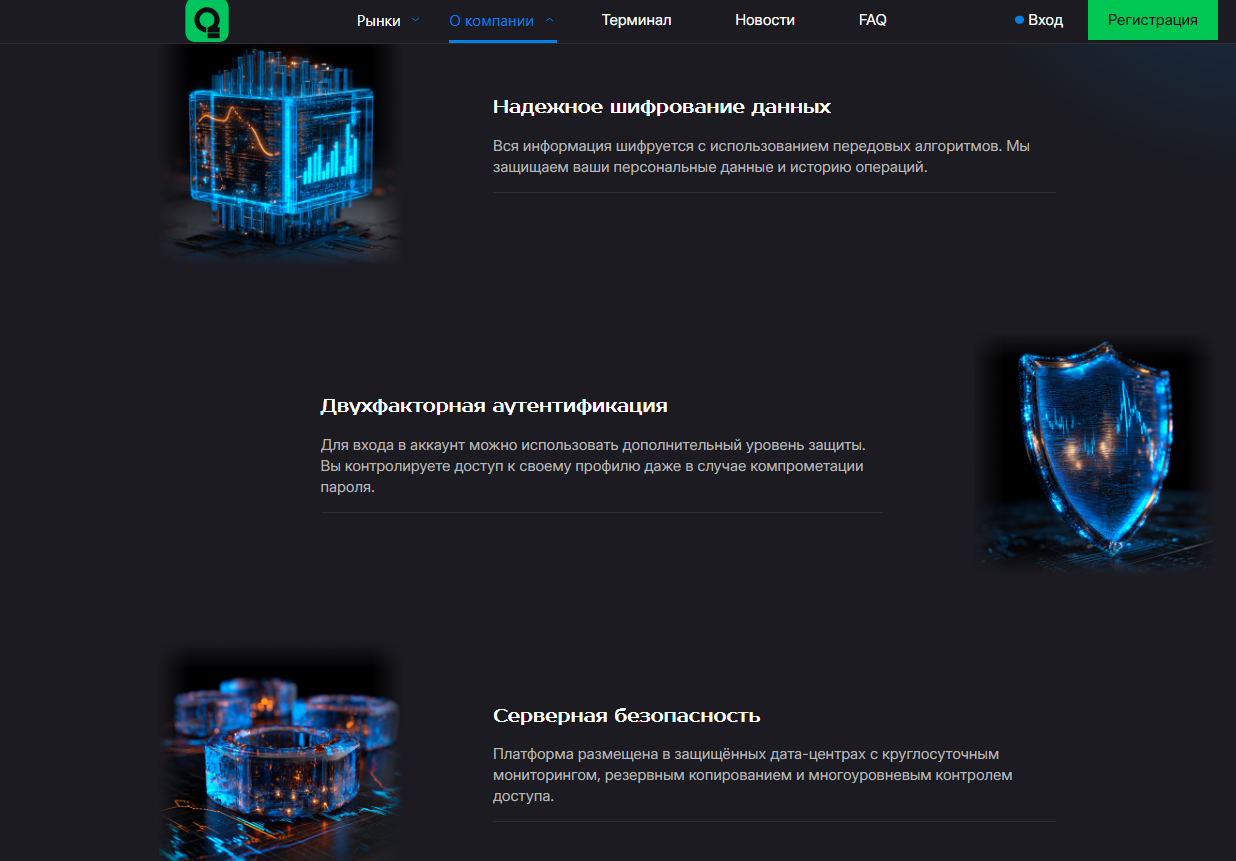
Task: Click the blue dot beside Вход
Action: (1019, 20)
